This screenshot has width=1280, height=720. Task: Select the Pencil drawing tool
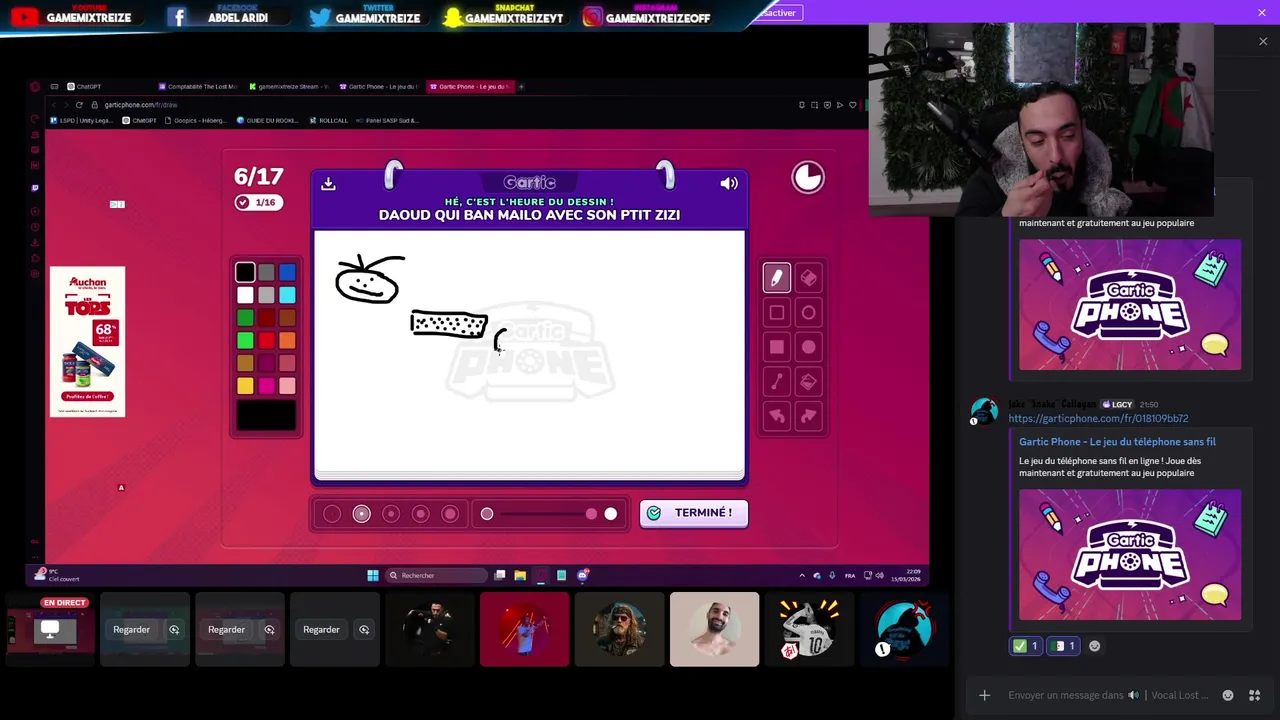pos(777,278)
